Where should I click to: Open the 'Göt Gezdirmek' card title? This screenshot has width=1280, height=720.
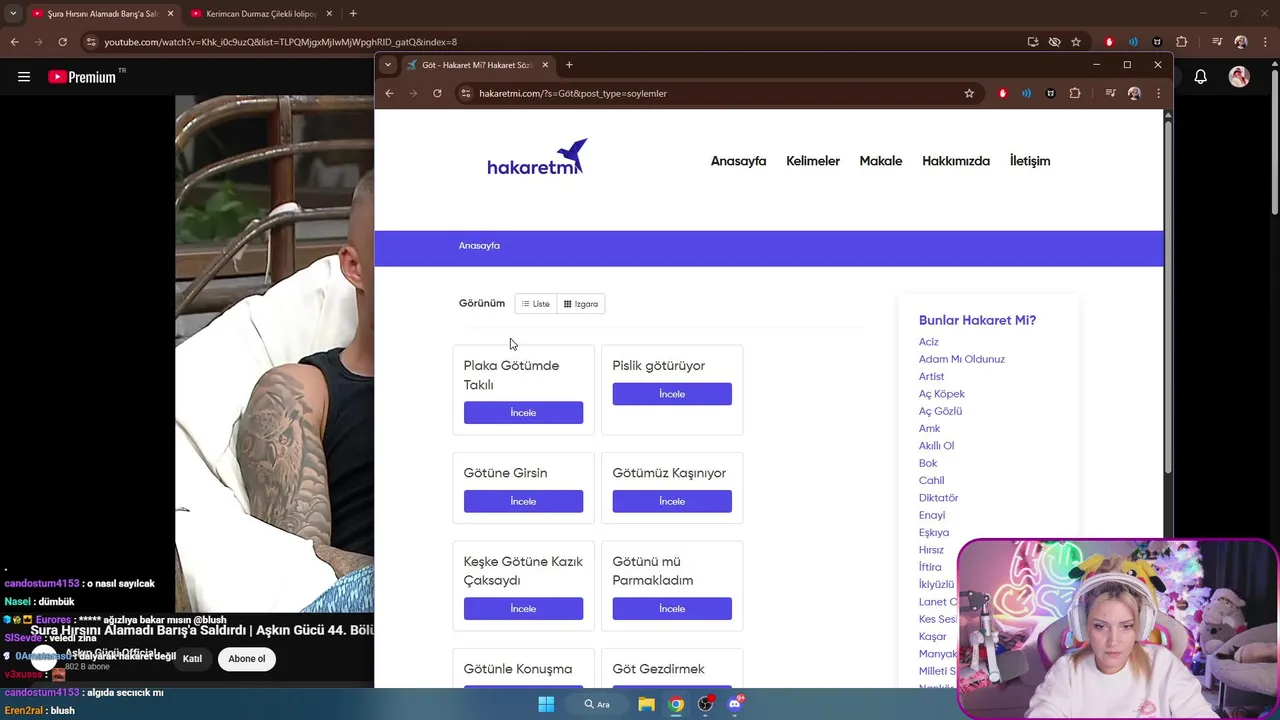coord(658,669)
